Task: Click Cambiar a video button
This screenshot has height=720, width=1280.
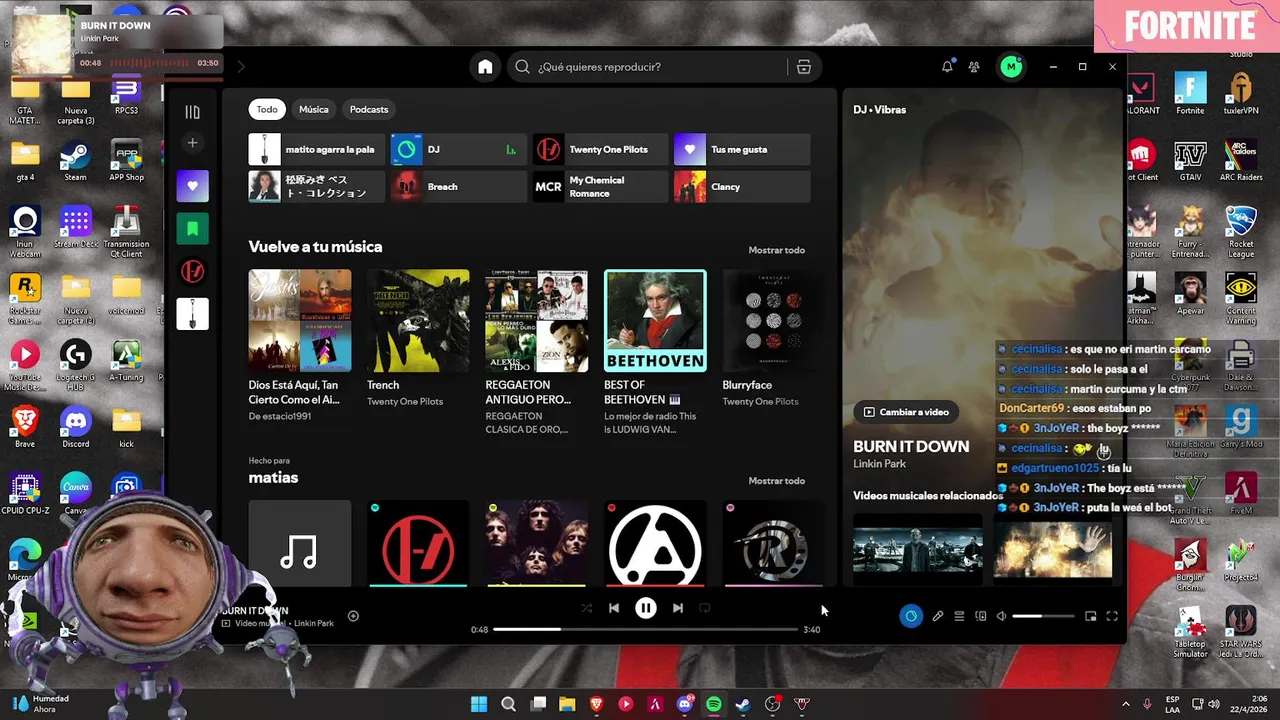Action: [906, 412]
